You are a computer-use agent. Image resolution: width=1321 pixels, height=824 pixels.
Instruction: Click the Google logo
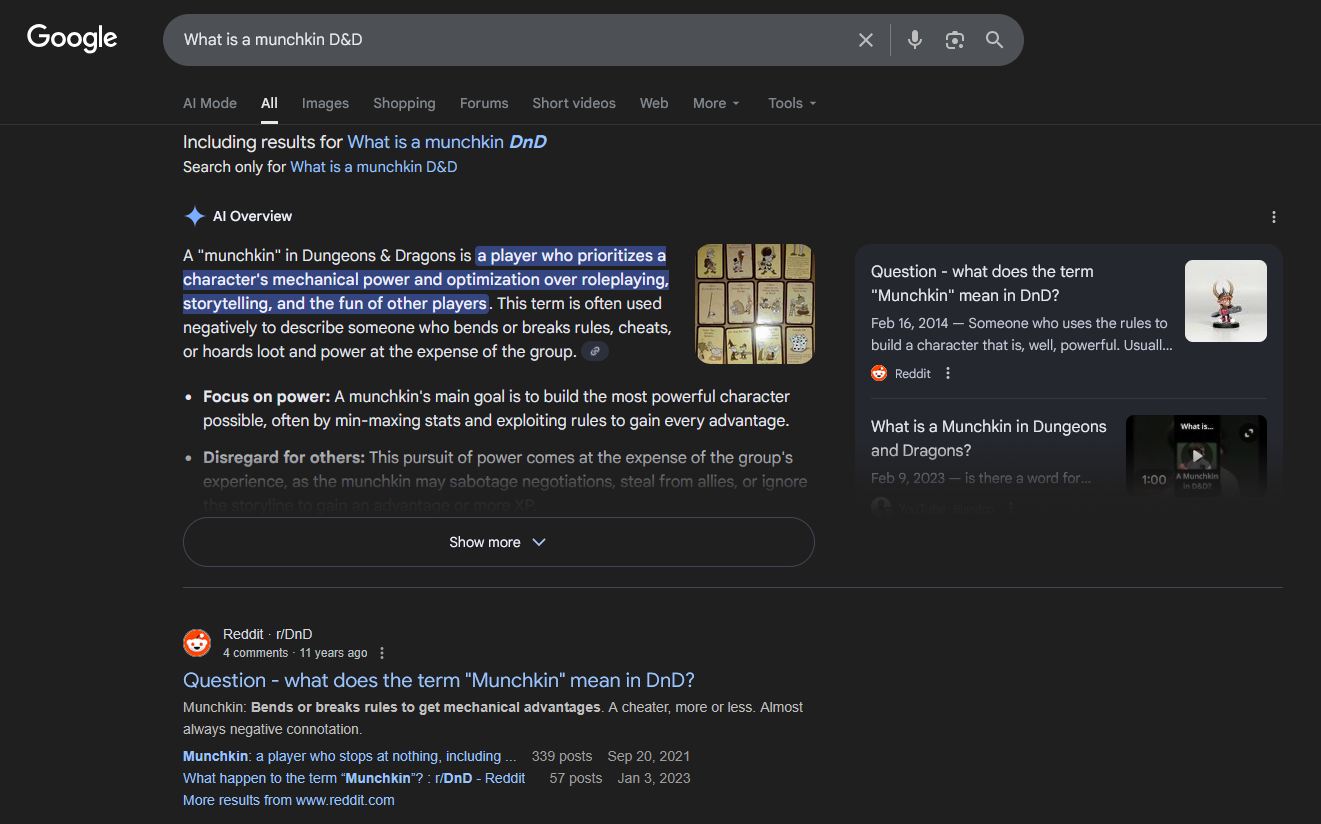tap(72, 39)
